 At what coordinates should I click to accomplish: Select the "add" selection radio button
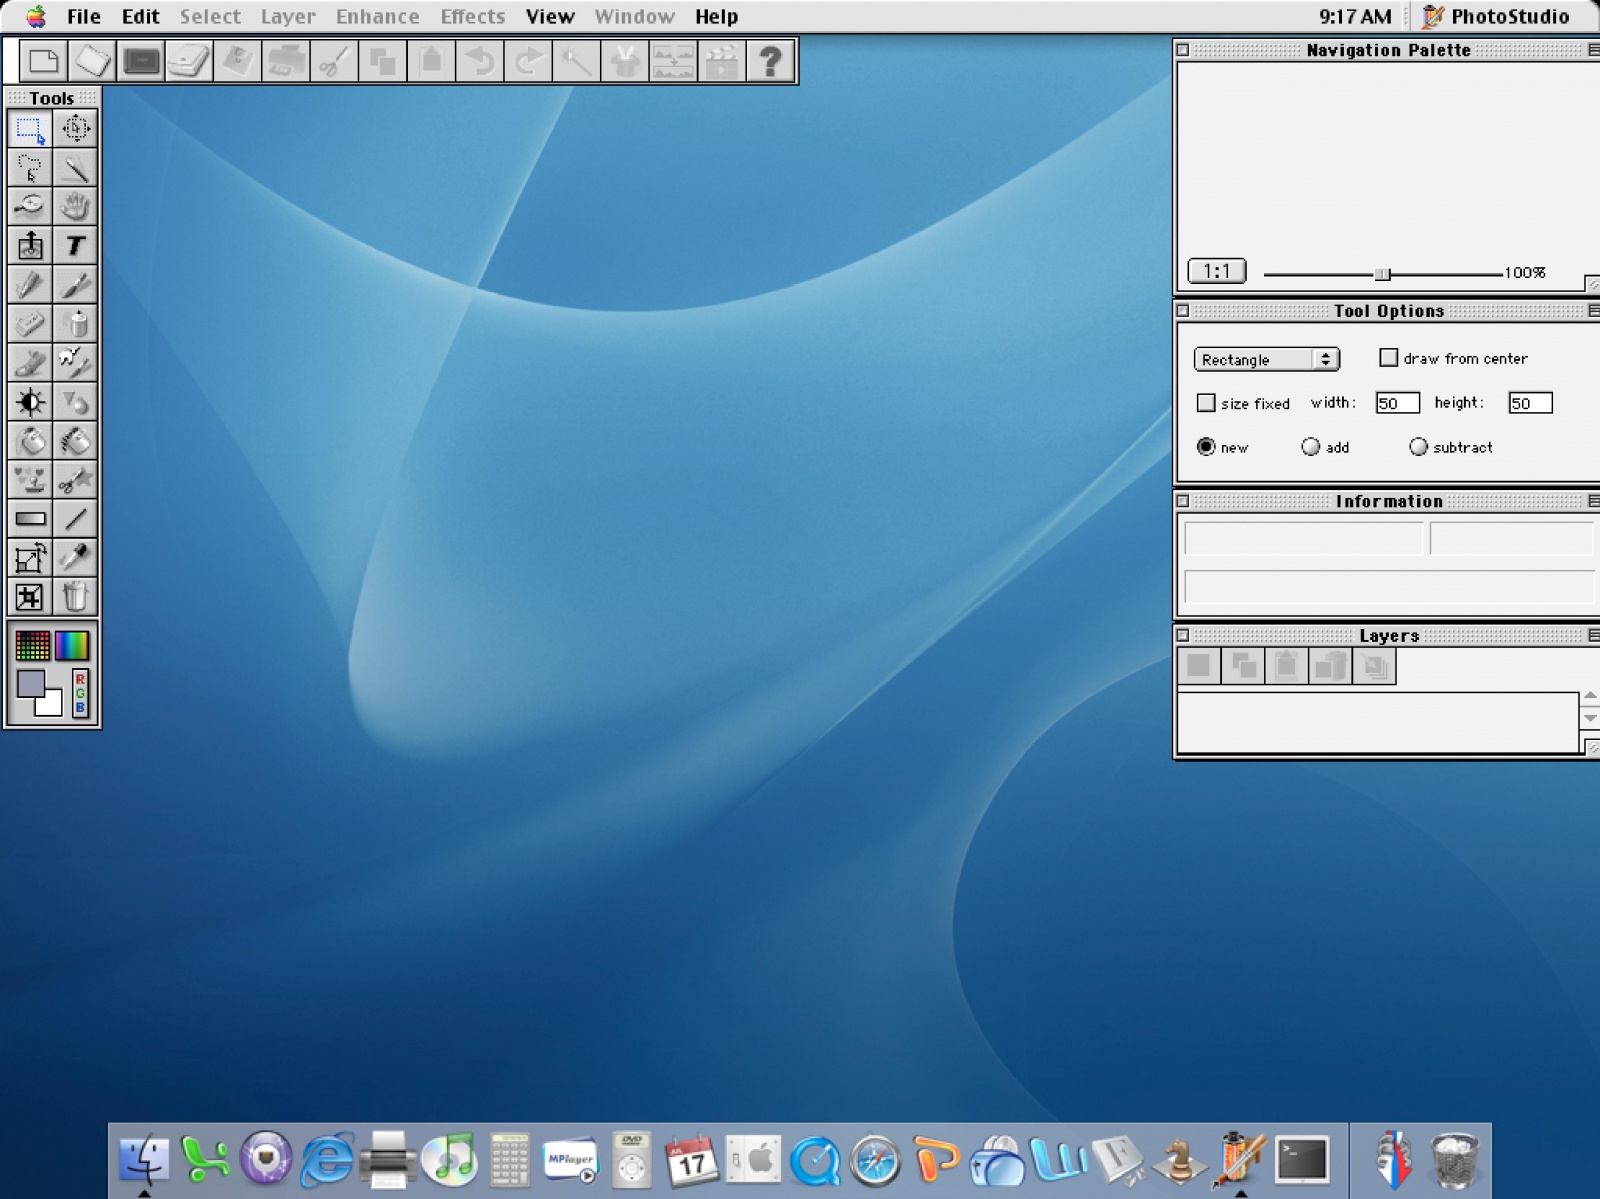click(x=1310, y=447)
